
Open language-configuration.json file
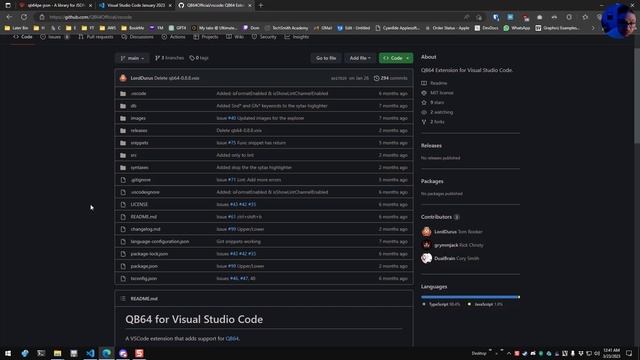(x=160, y=241)
